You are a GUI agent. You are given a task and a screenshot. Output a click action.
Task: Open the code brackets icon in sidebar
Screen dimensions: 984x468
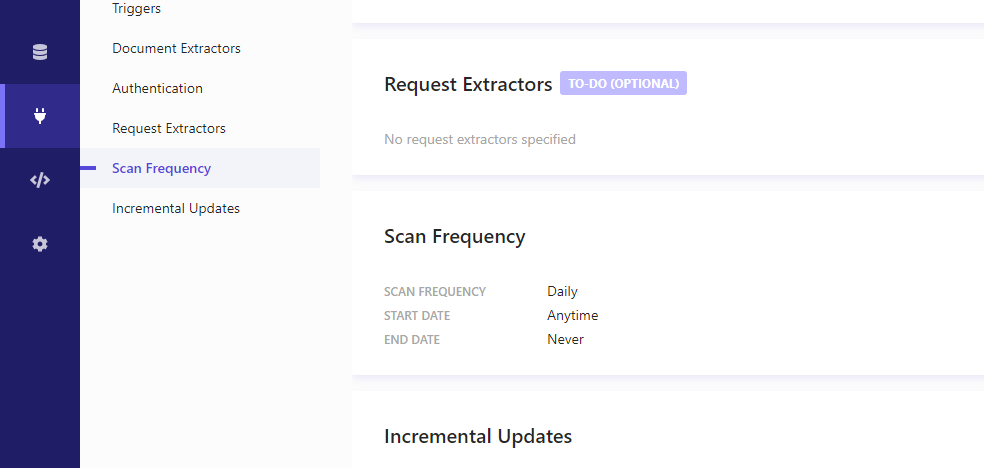pyautogui.click(x=40, y=180)
